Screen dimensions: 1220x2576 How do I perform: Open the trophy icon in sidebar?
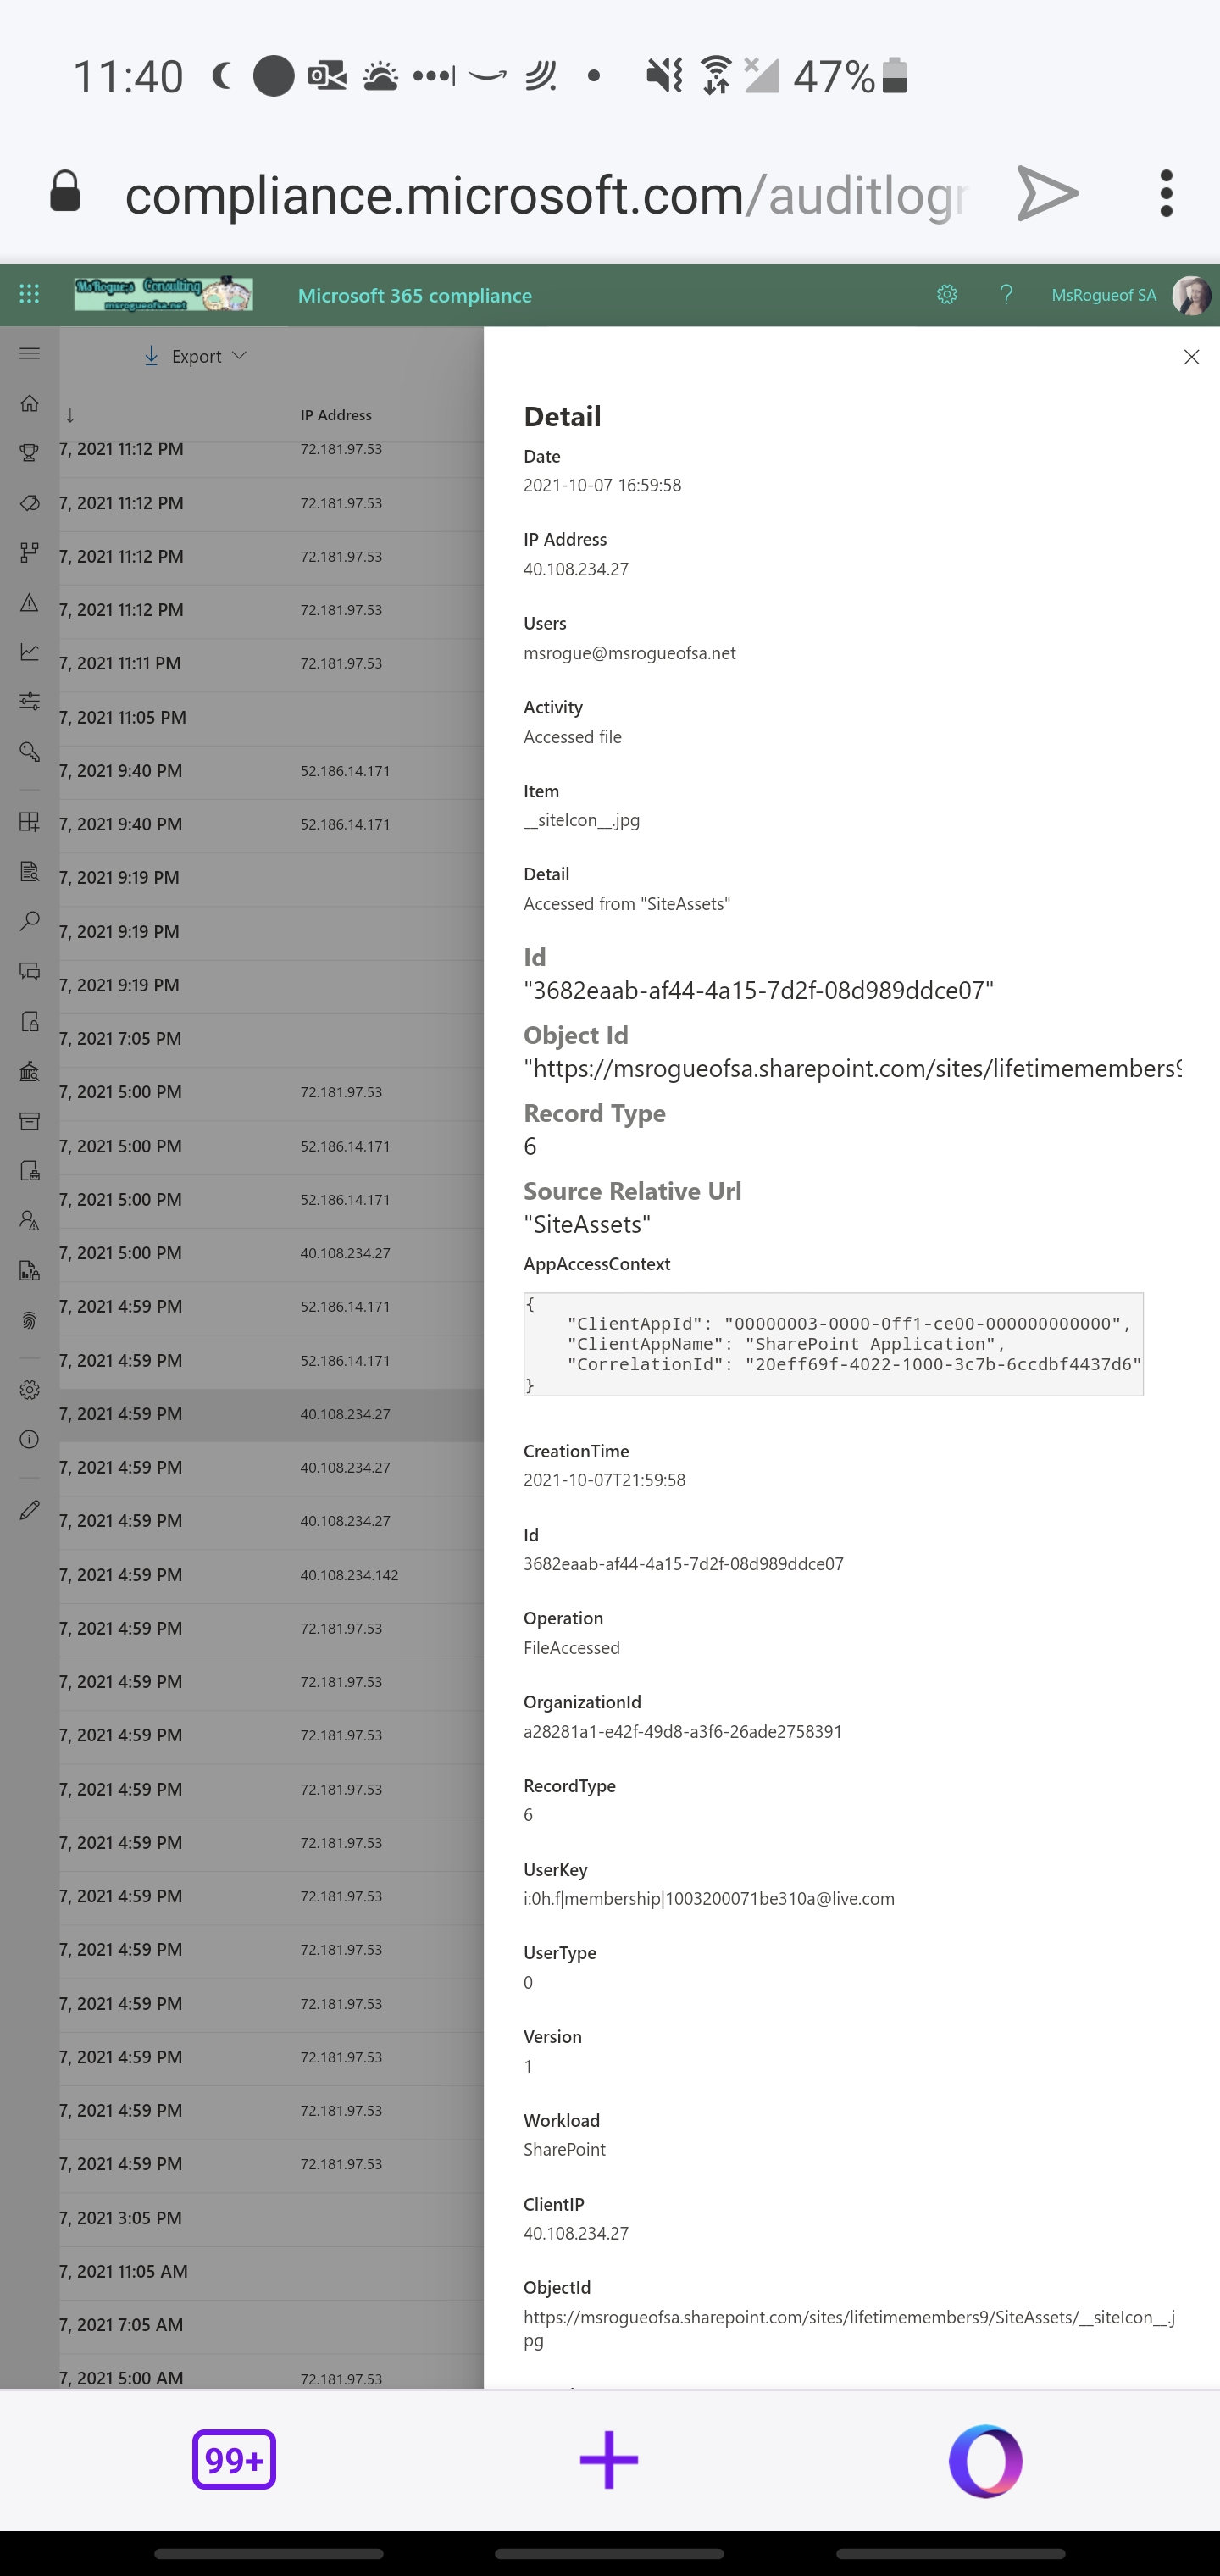(x=30, y=453)
